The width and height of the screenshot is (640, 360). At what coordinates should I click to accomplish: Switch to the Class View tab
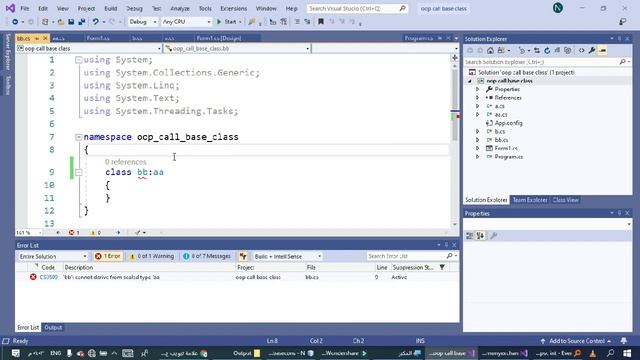(x=565, y=200)
